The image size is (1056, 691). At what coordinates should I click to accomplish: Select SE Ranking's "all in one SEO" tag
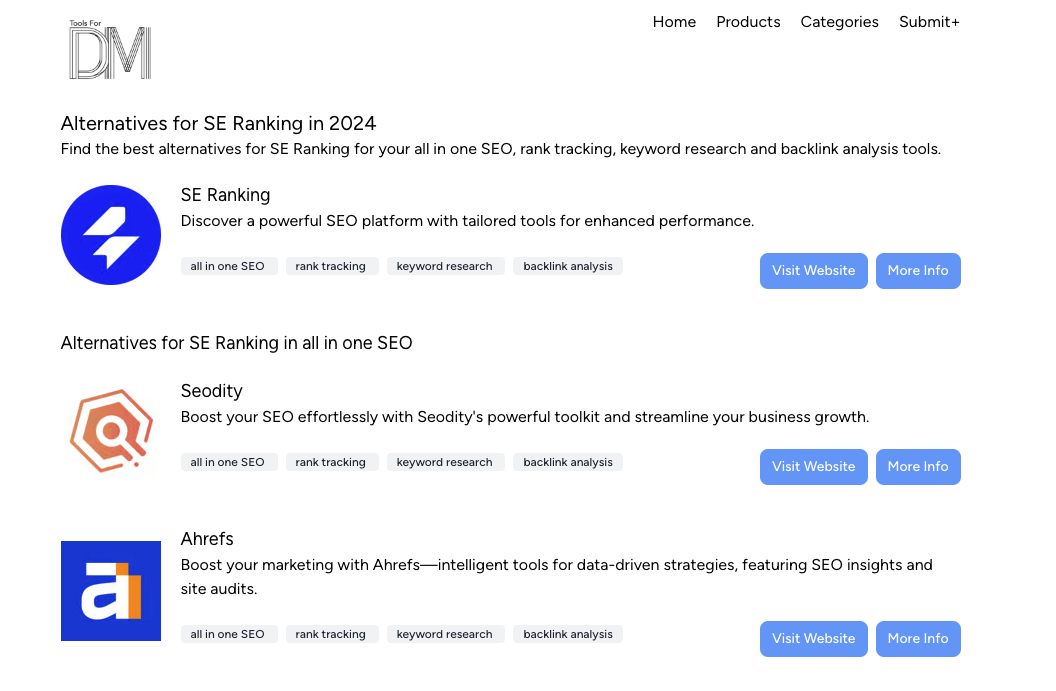click(x=228, y=266)
